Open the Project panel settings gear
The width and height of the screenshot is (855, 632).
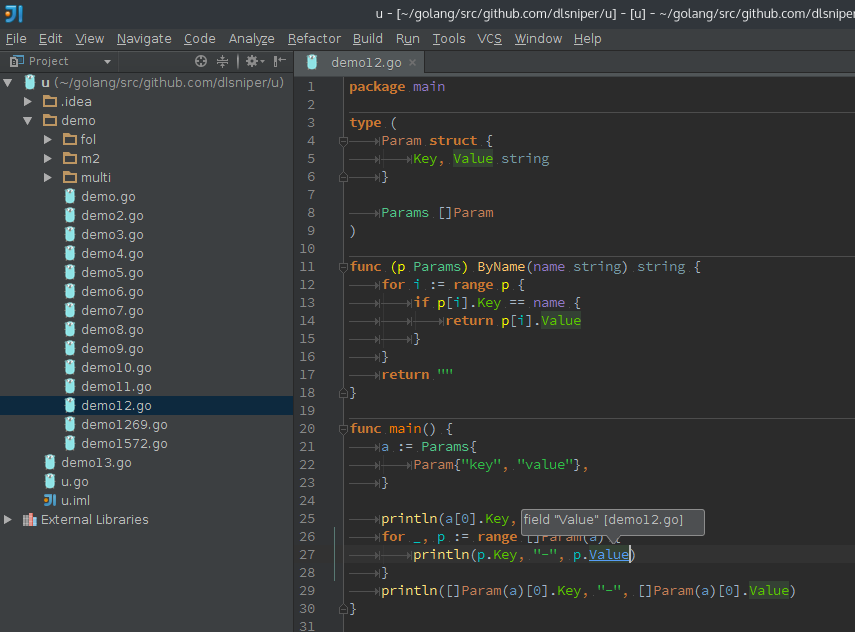tap(251, 61)
